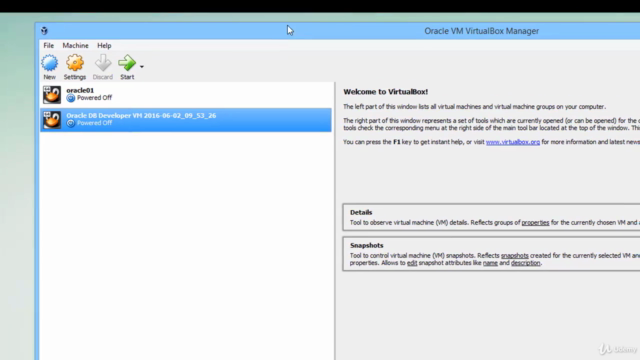Open Settings via the gear icon

75,63
